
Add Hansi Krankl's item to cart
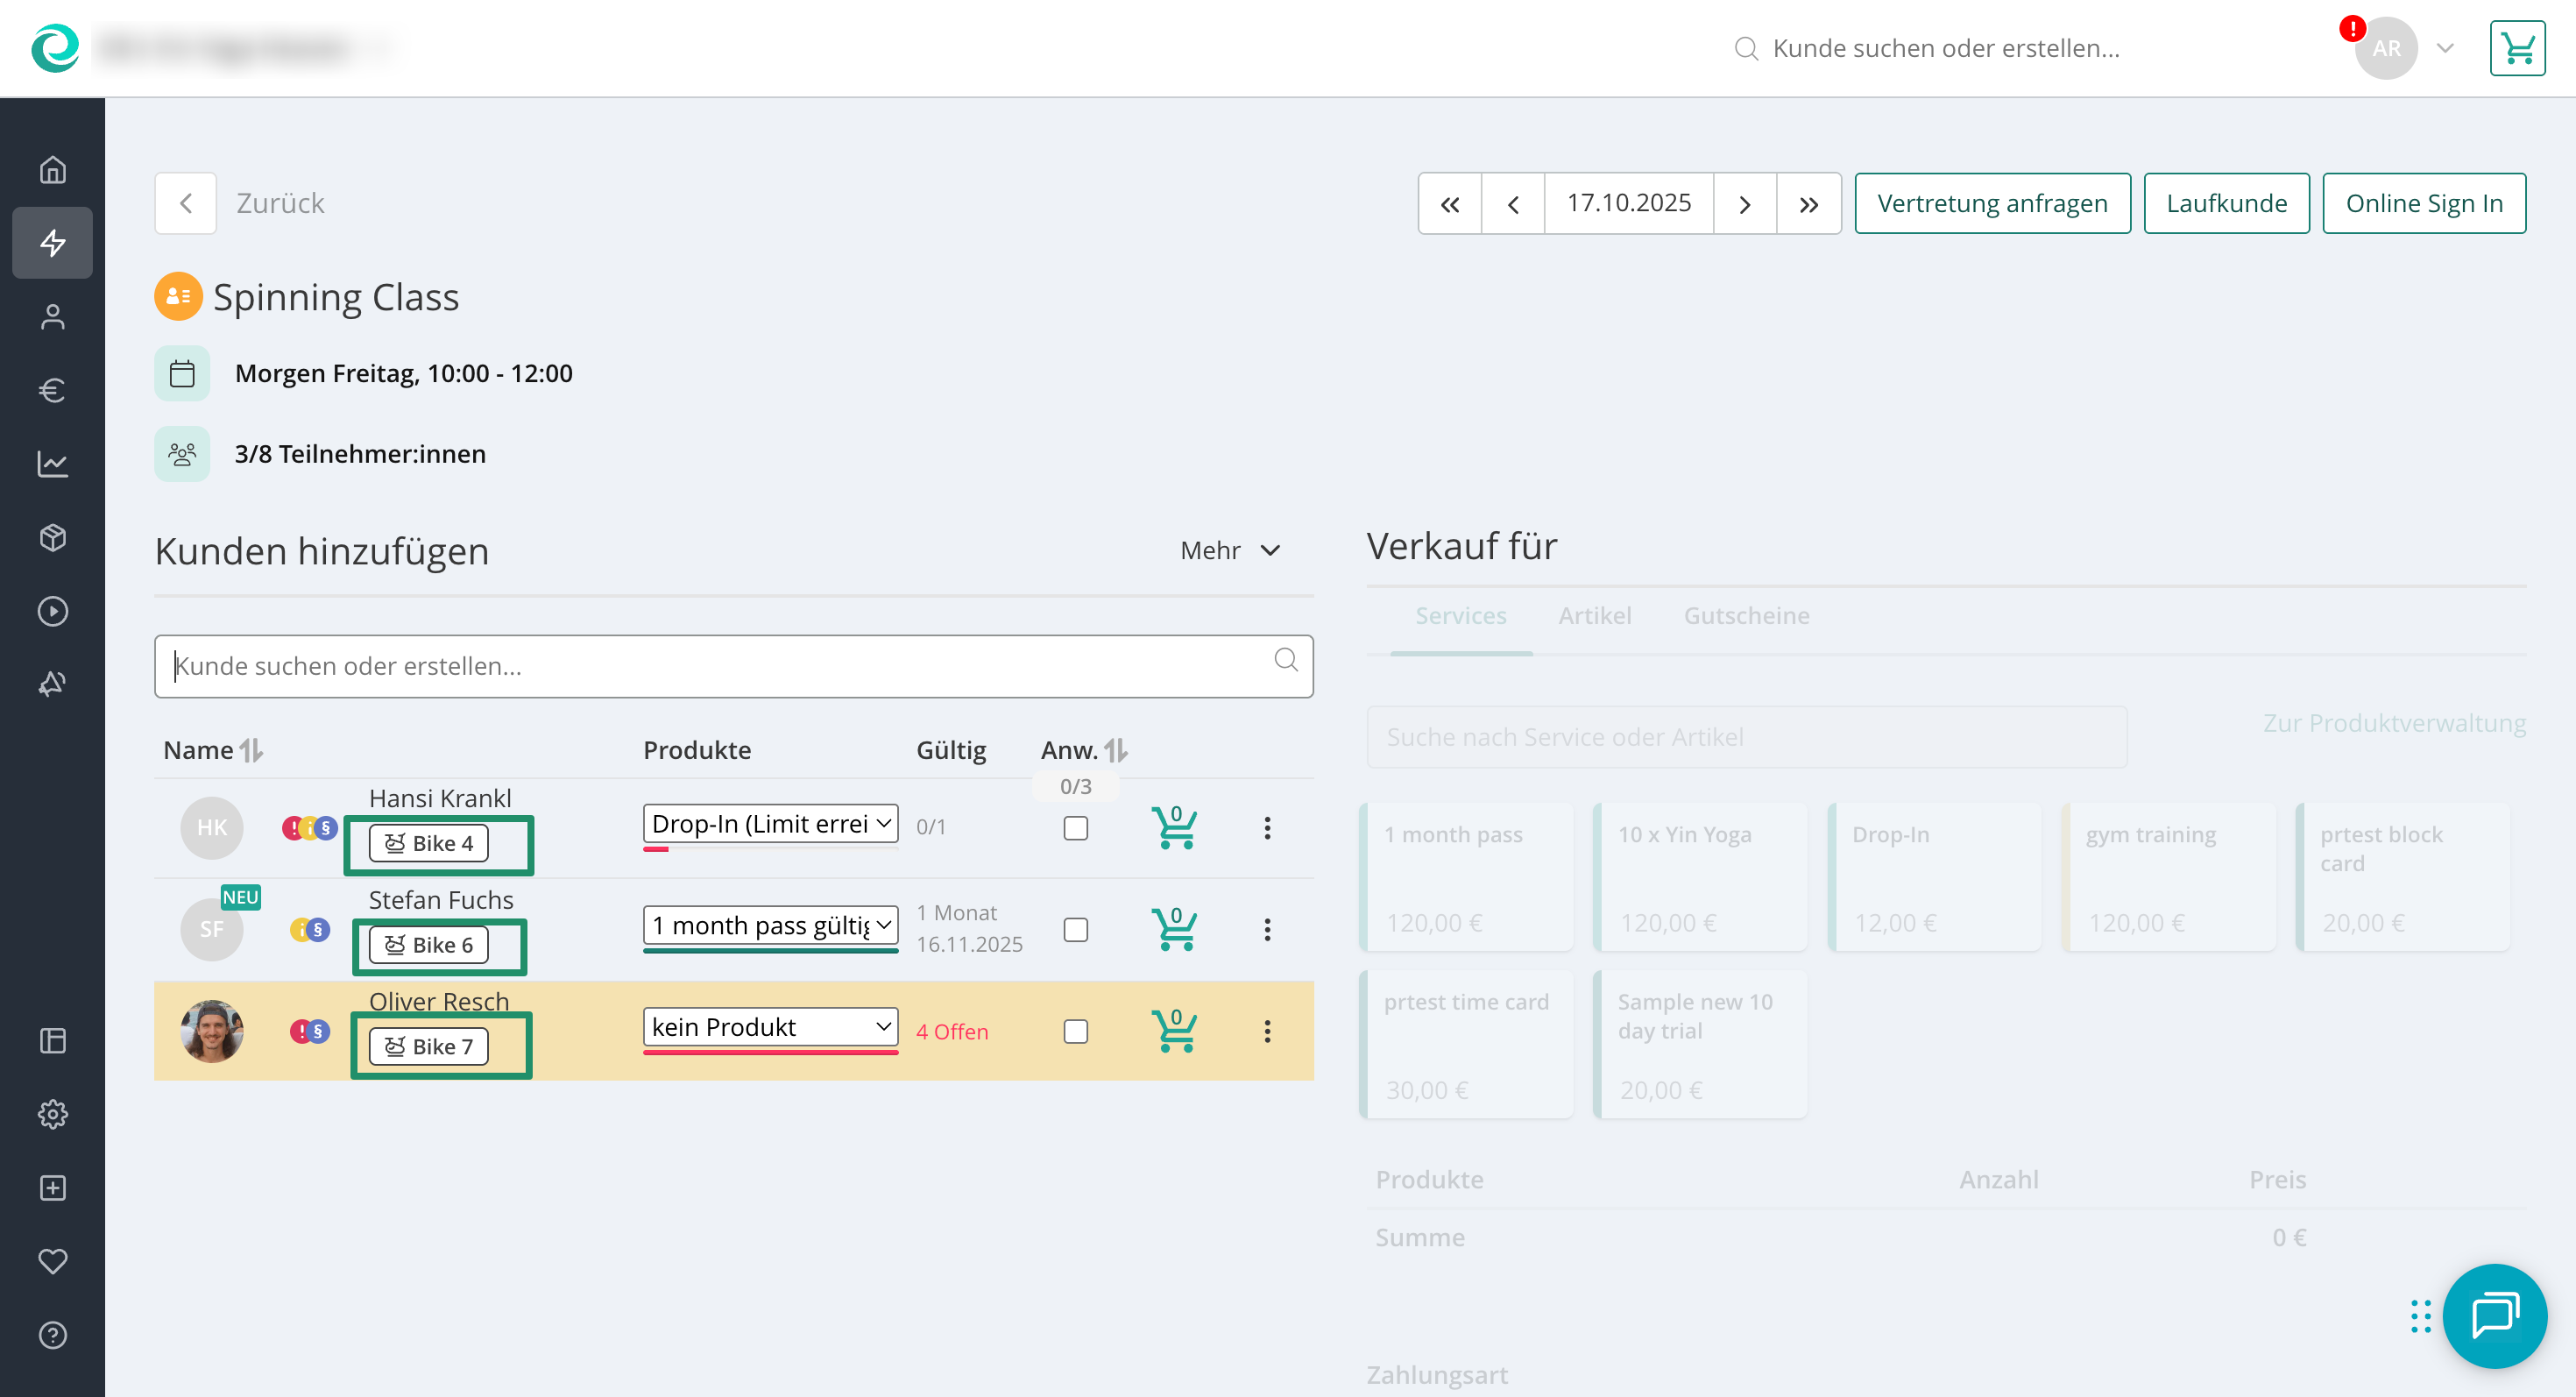(1174, 828)
